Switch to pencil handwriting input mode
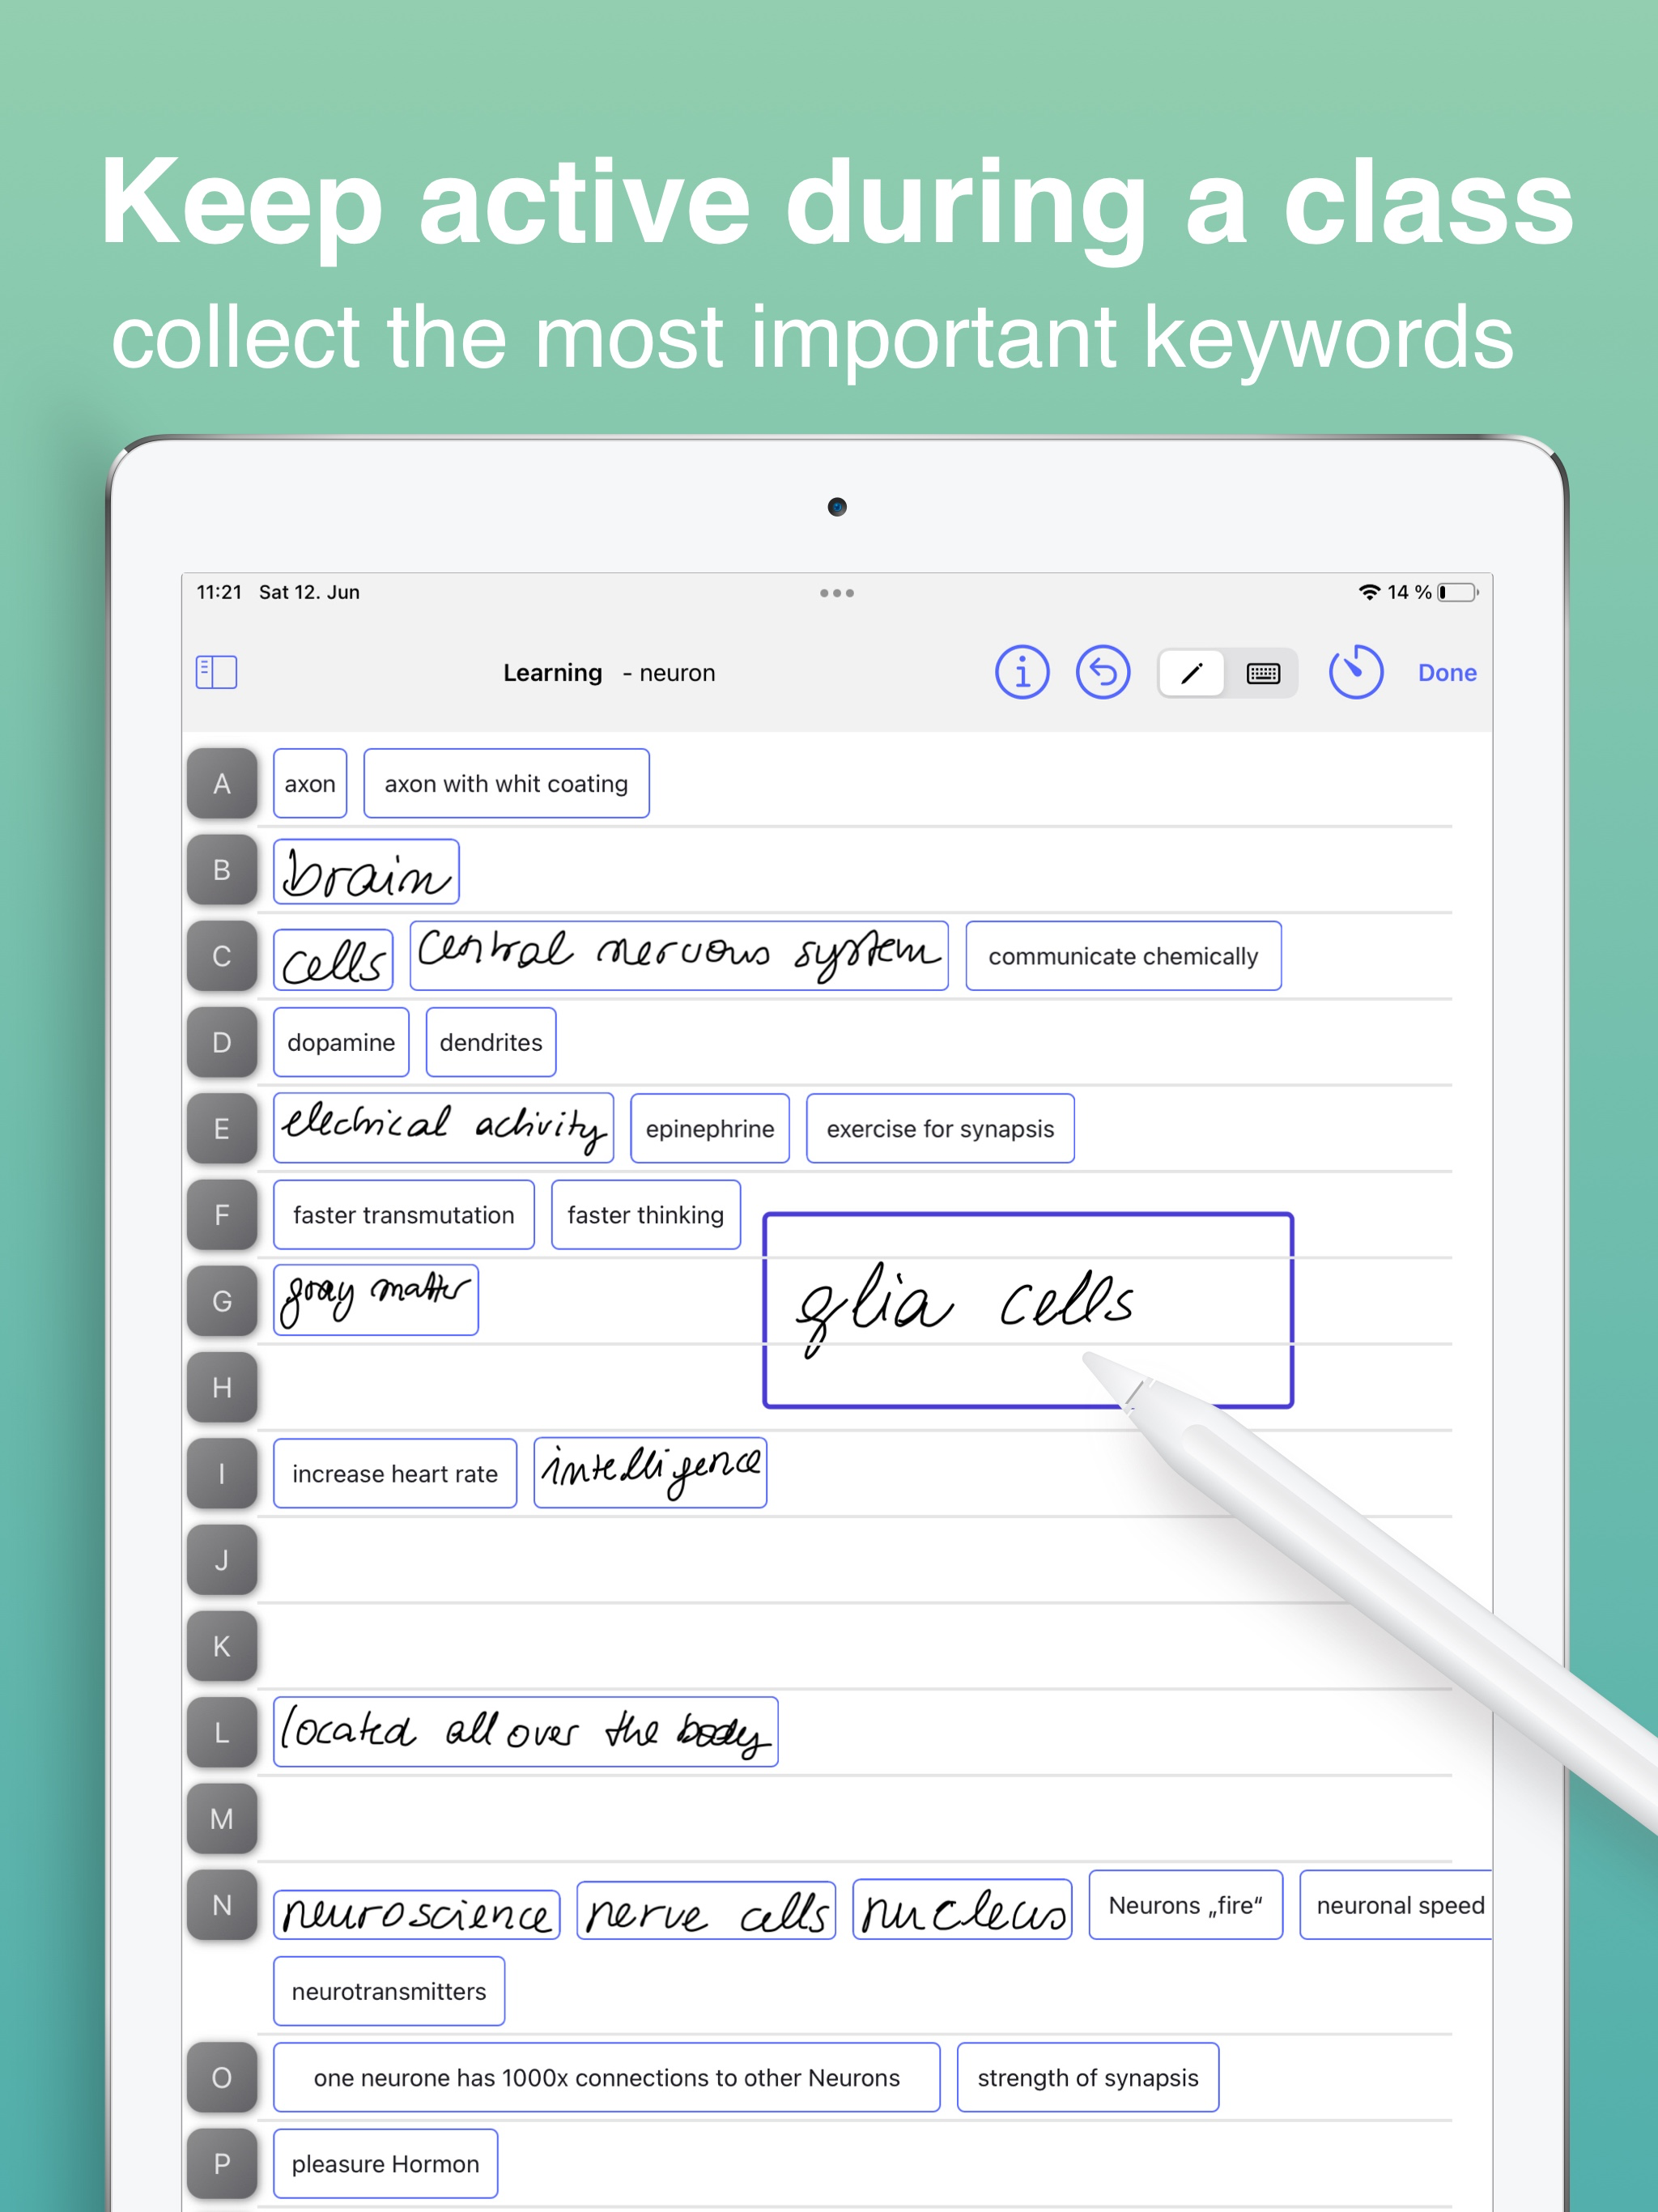Image resolution: width=1658 pixels, height=2212 pixels. 1191,673
